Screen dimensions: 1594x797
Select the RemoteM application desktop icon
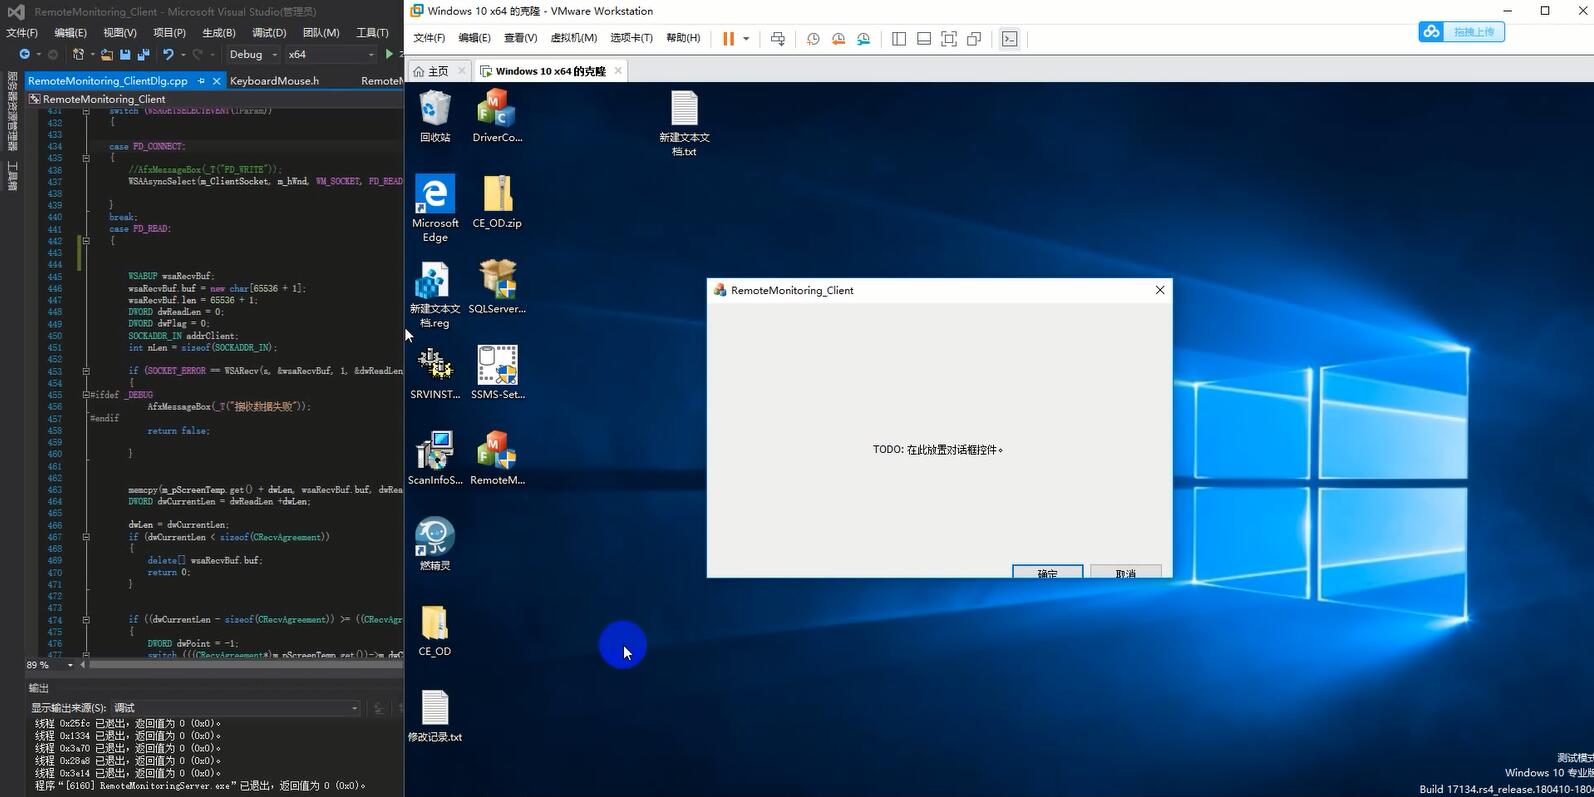click(497, 459)
